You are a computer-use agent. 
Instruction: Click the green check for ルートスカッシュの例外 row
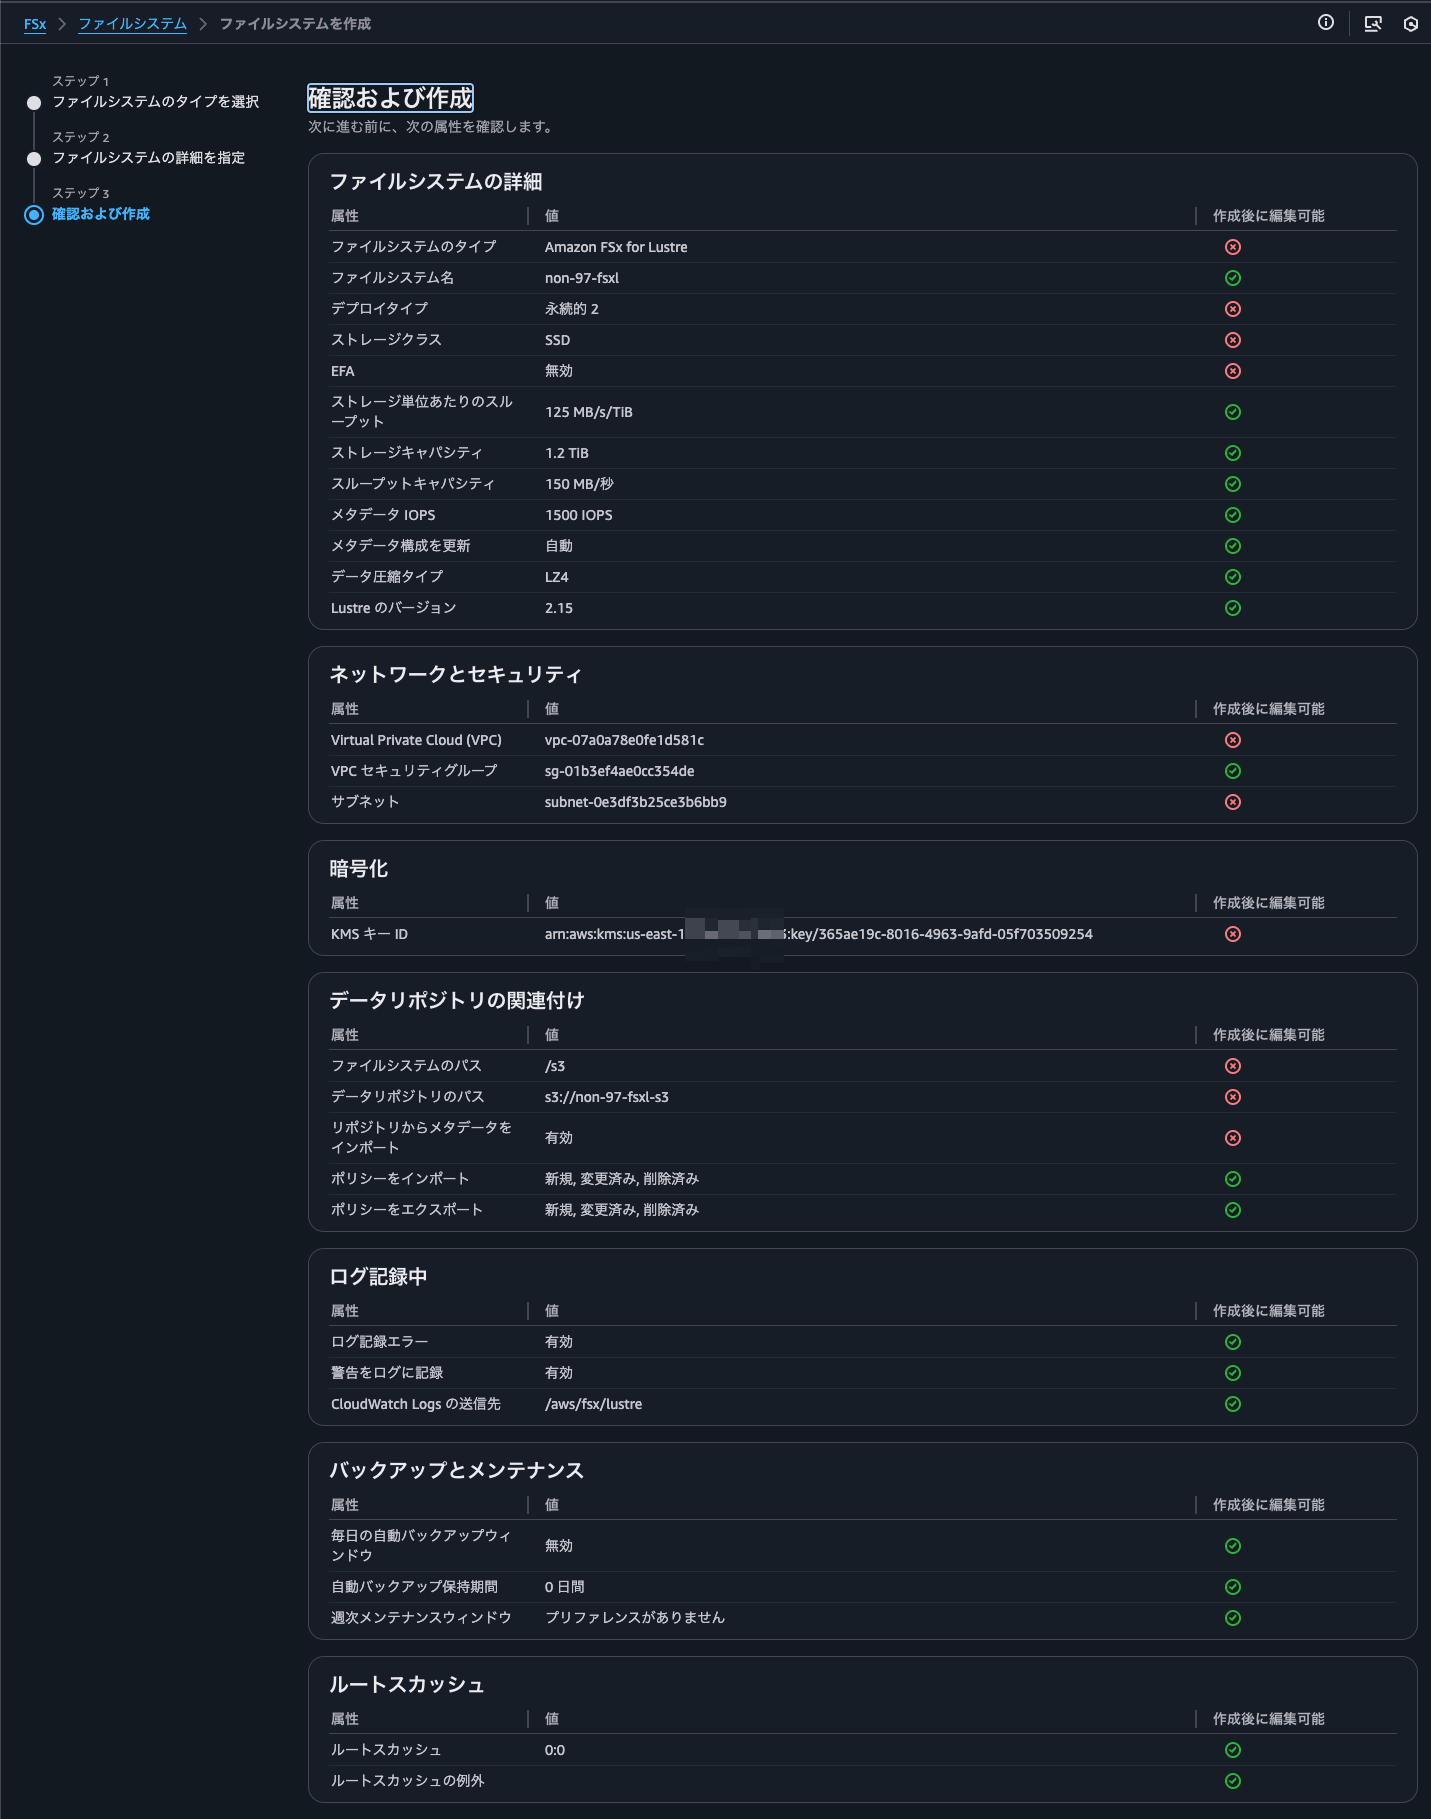[1233, 1781]
